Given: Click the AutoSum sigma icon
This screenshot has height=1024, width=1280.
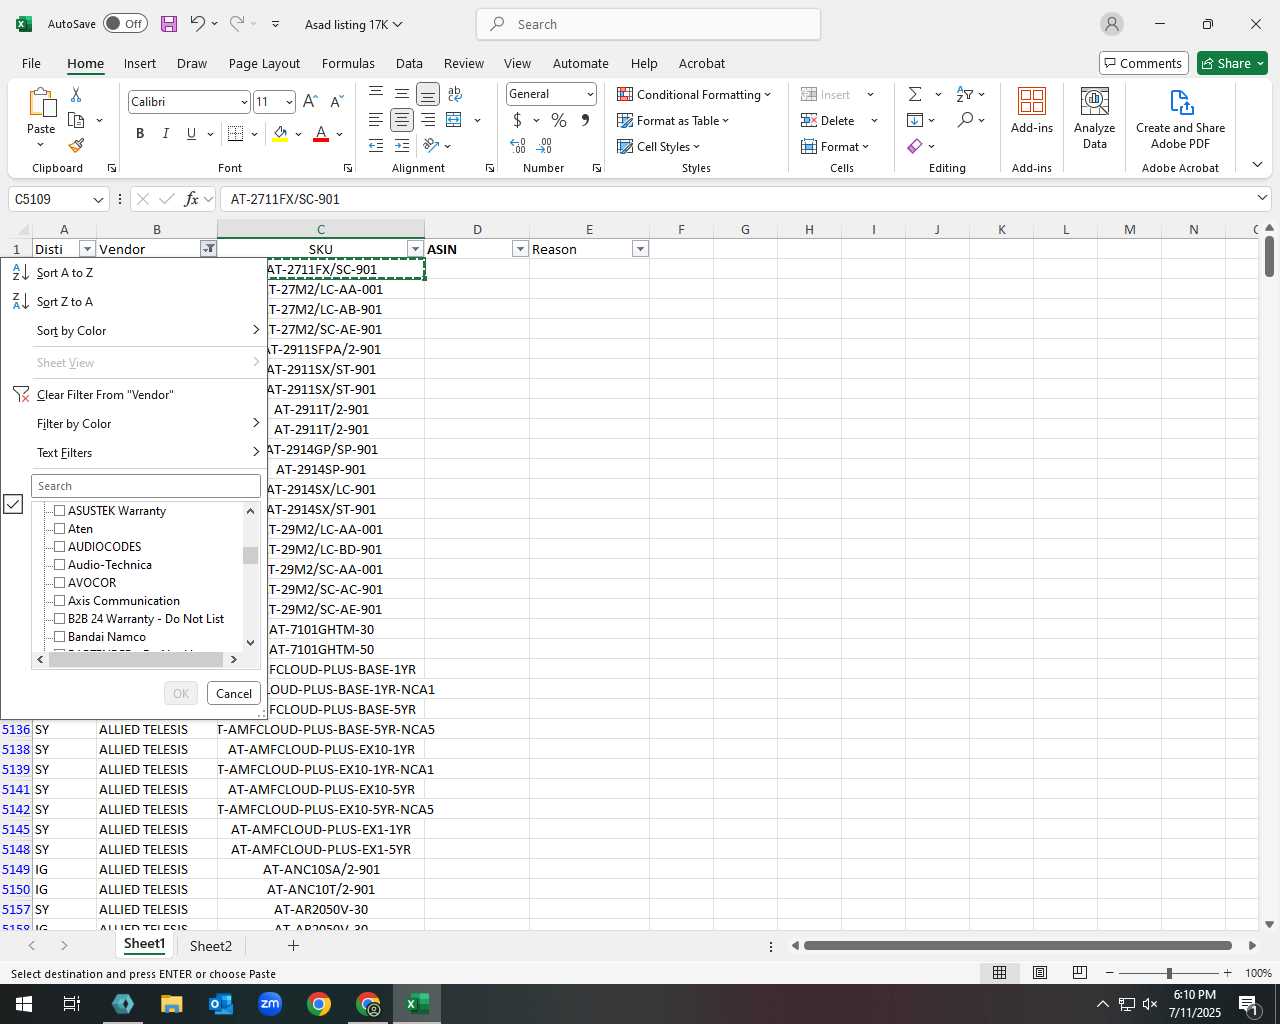Looking at the screenshot, I should pyautogui.click(x=915, y=94).
